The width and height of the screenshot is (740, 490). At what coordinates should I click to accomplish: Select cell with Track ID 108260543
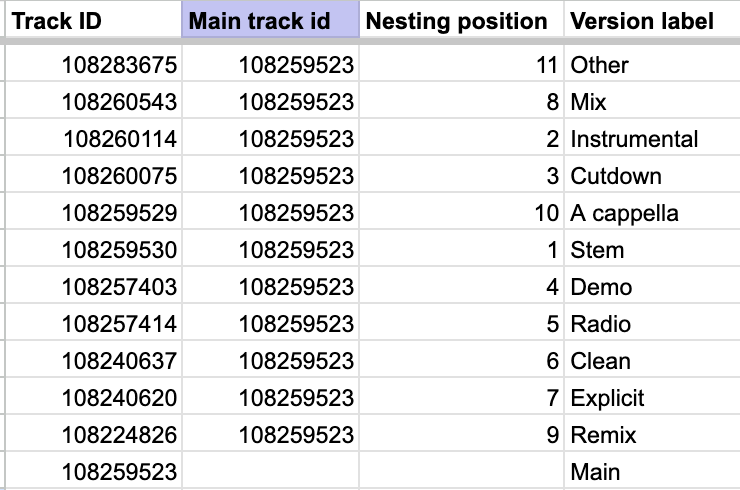point(93,101)
